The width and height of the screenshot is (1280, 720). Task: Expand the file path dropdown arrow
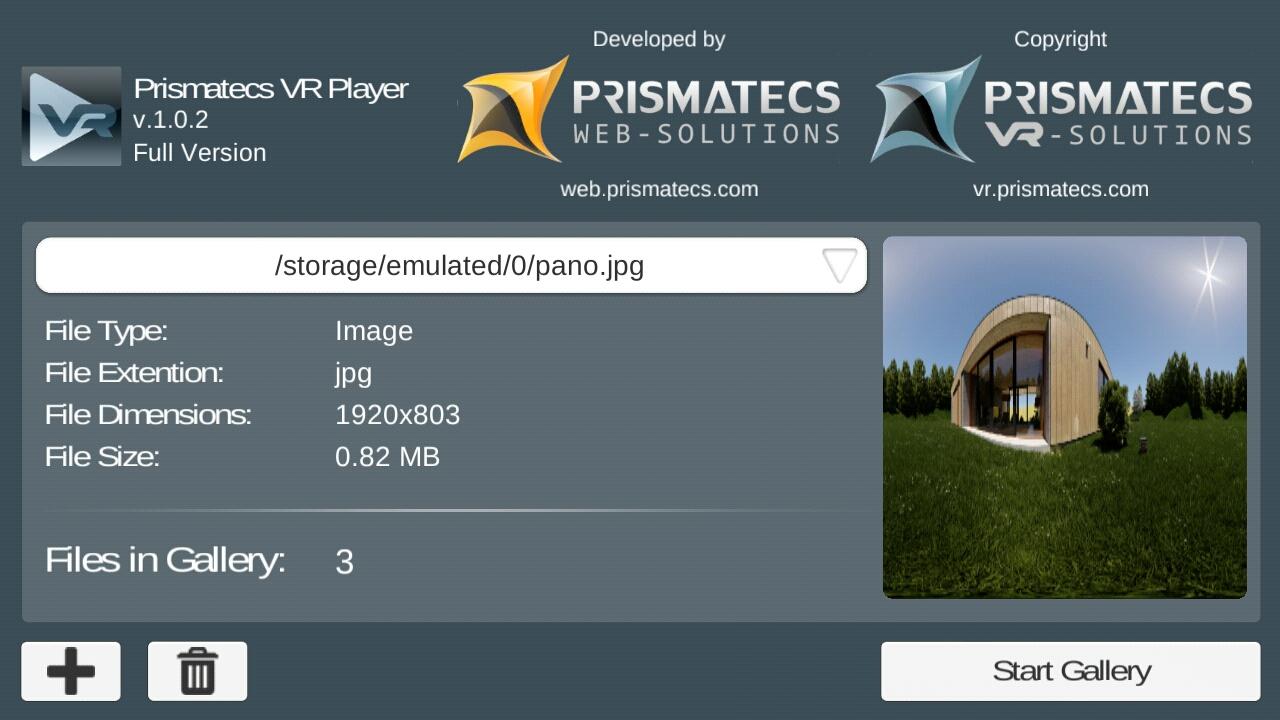point(839,266)
